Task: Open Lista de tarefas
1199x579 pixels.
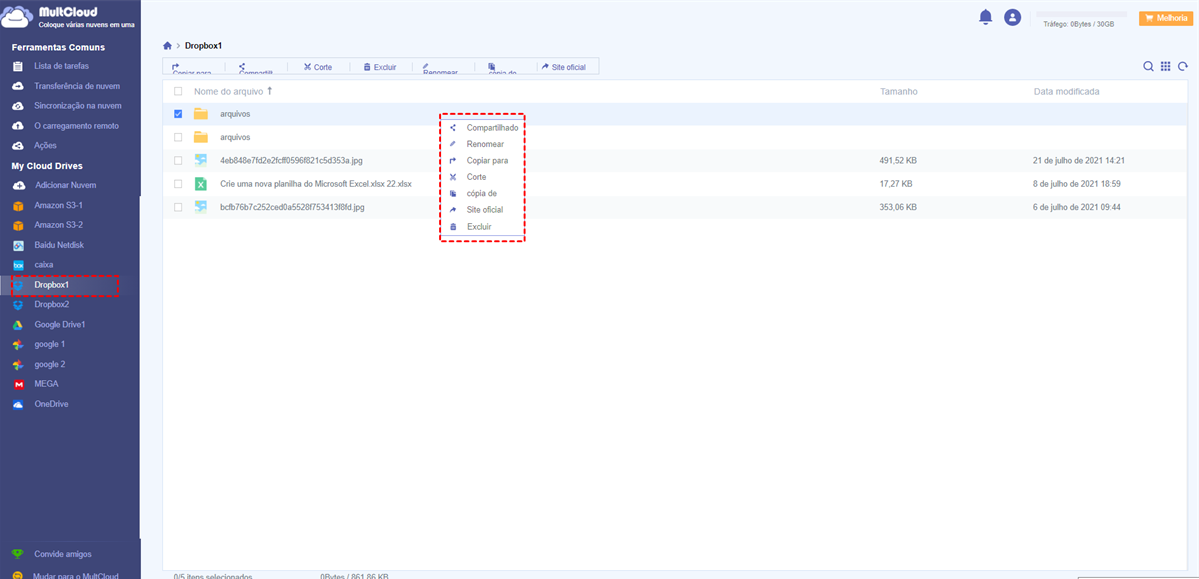Action: (61, 67)
